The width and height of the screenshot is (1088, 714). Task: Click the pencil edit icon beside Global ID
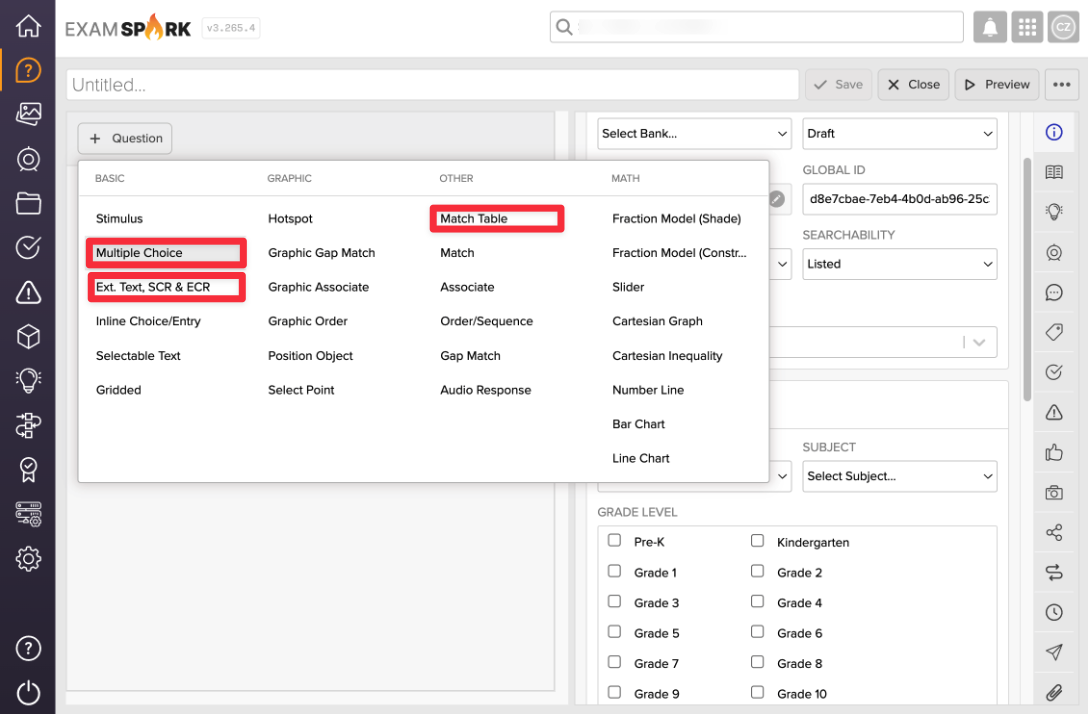point(777,199)
